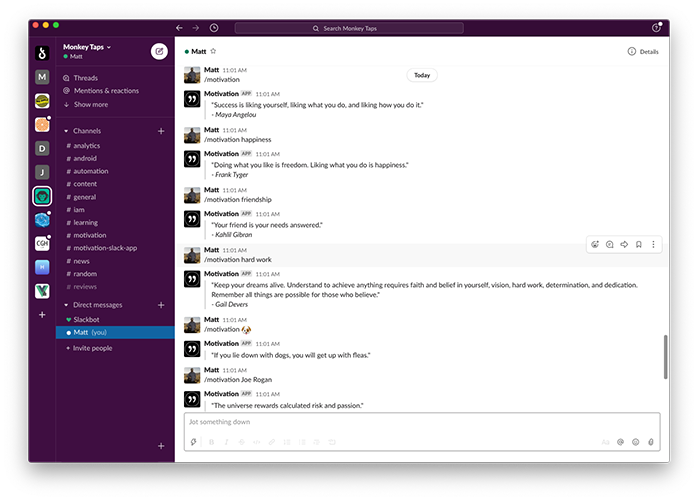Viewport: 698px width, 500px height.
Task: Open emoji picker in composer
Action: pyautogui.click(x=636, y=442)
